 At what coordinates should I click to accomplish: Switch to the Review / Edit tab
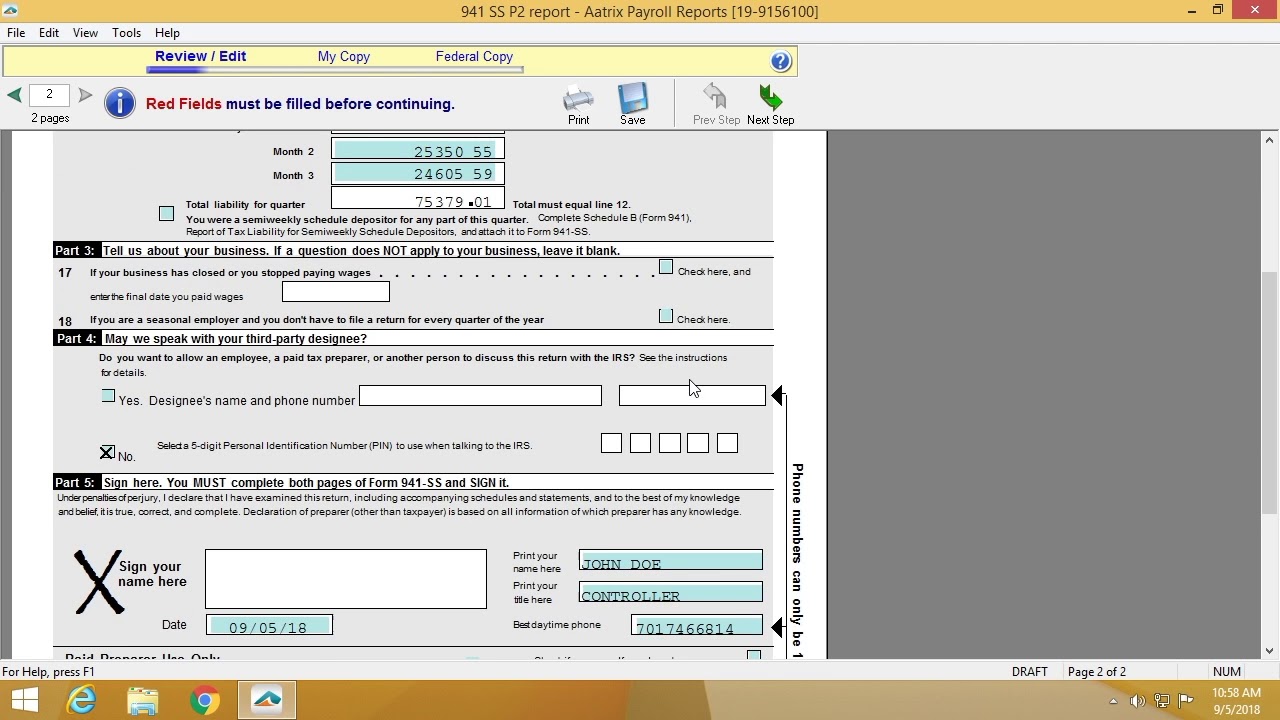point(200,57)
